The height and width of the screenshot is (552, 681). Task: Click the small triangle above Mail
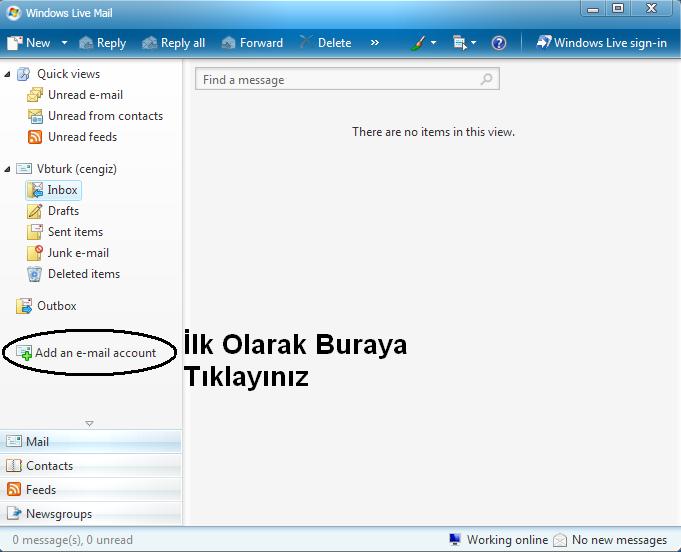(x=89, y=423)
